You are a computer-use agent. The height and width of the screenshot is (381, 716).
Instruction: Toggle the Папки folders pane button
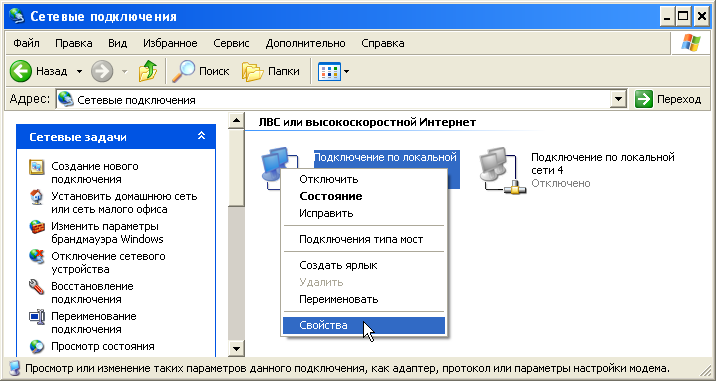coord(271,71)
